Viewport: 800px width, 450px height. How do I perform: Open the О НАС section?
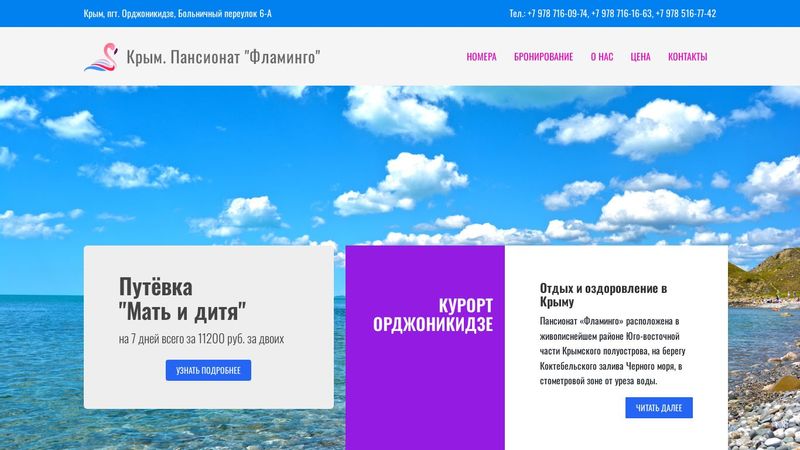(x=602, y=57)
